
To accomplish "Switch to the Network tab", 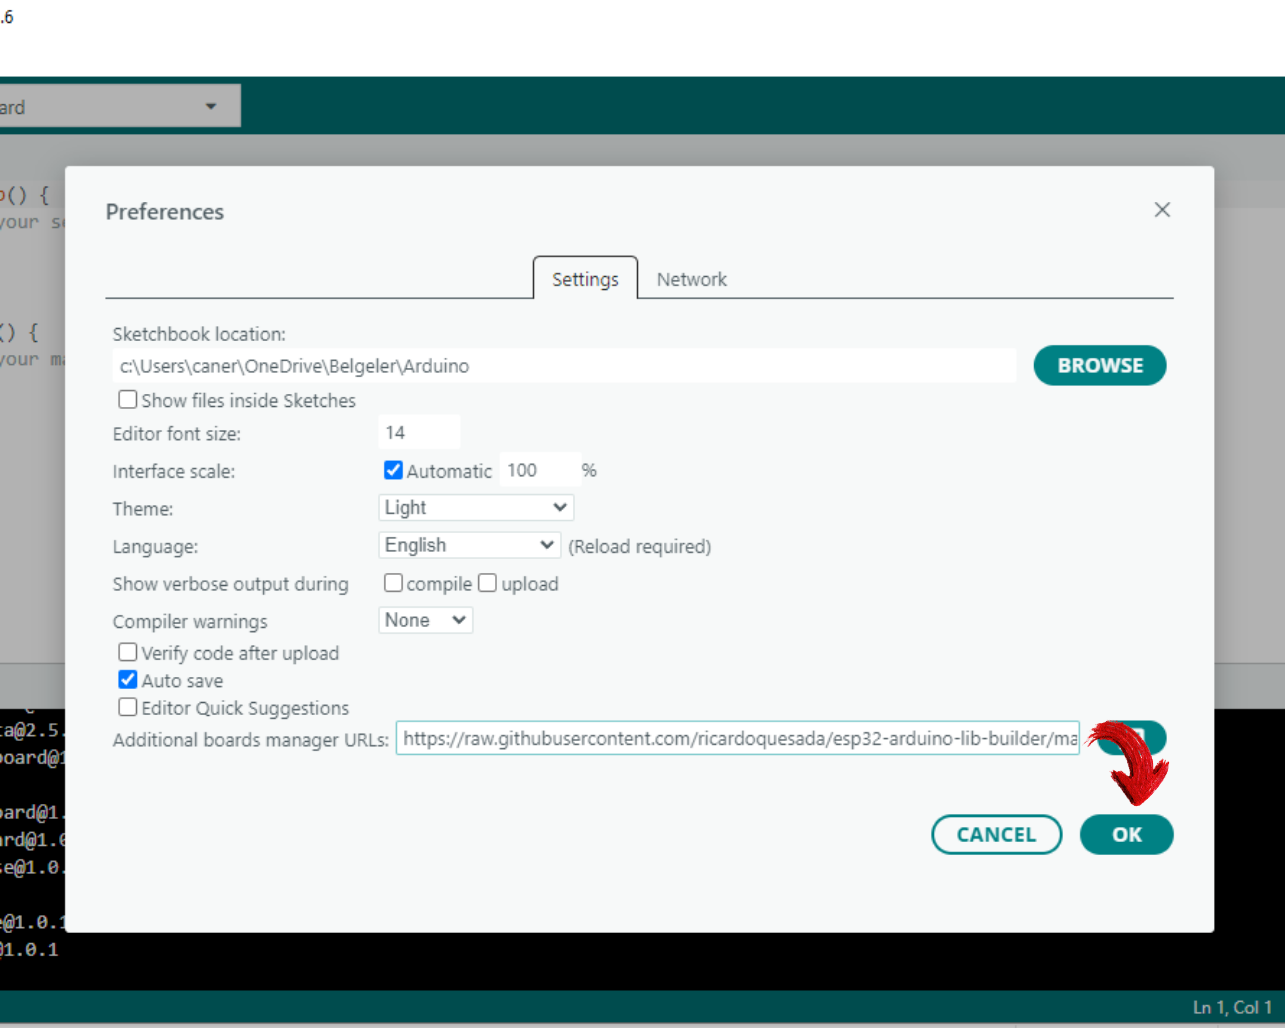I will pyautogui.click(x=691, y=280).
